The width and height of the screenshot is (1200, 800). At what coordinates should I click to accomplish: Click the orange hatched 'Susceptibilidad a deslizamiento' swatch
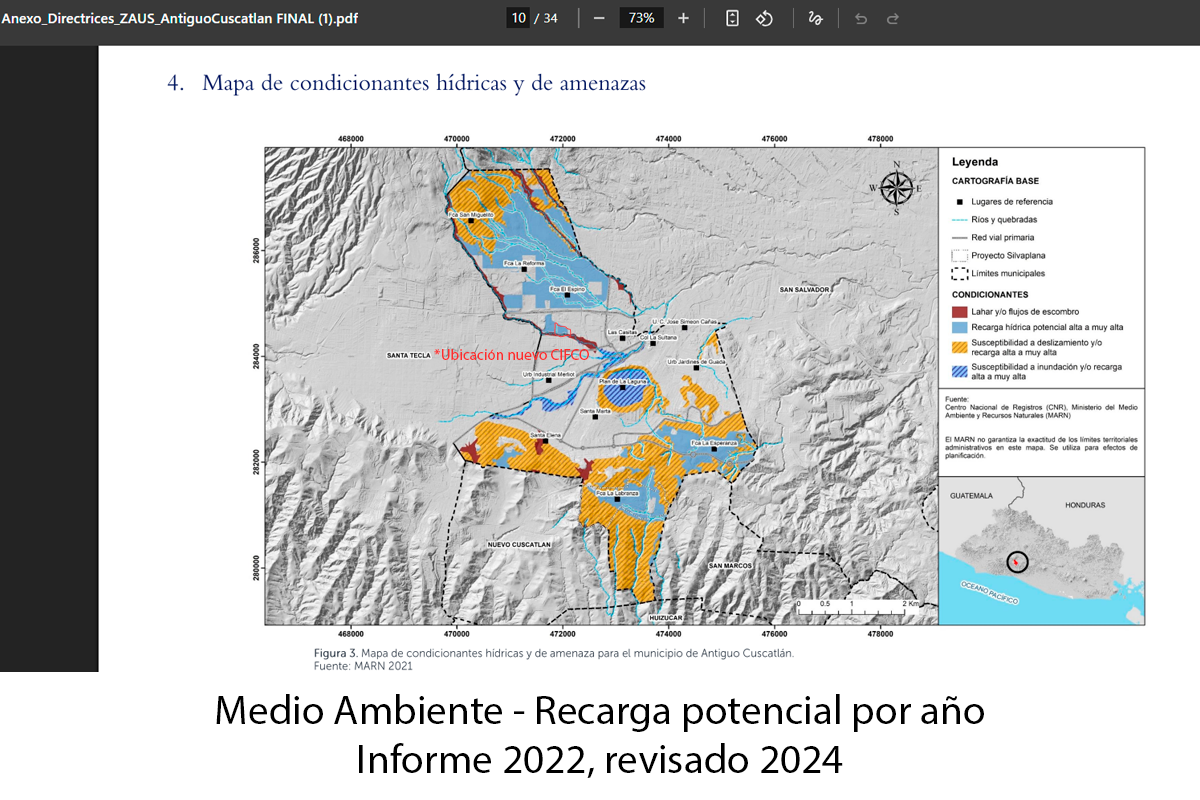(x=958, y=347)
